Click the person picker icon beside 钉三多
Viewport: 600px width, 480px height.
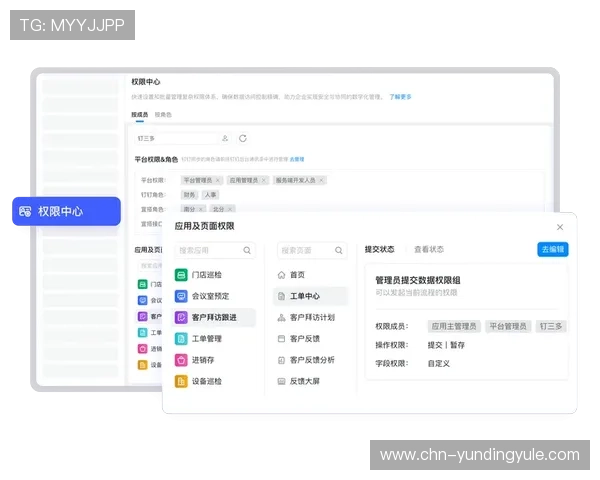225,138
